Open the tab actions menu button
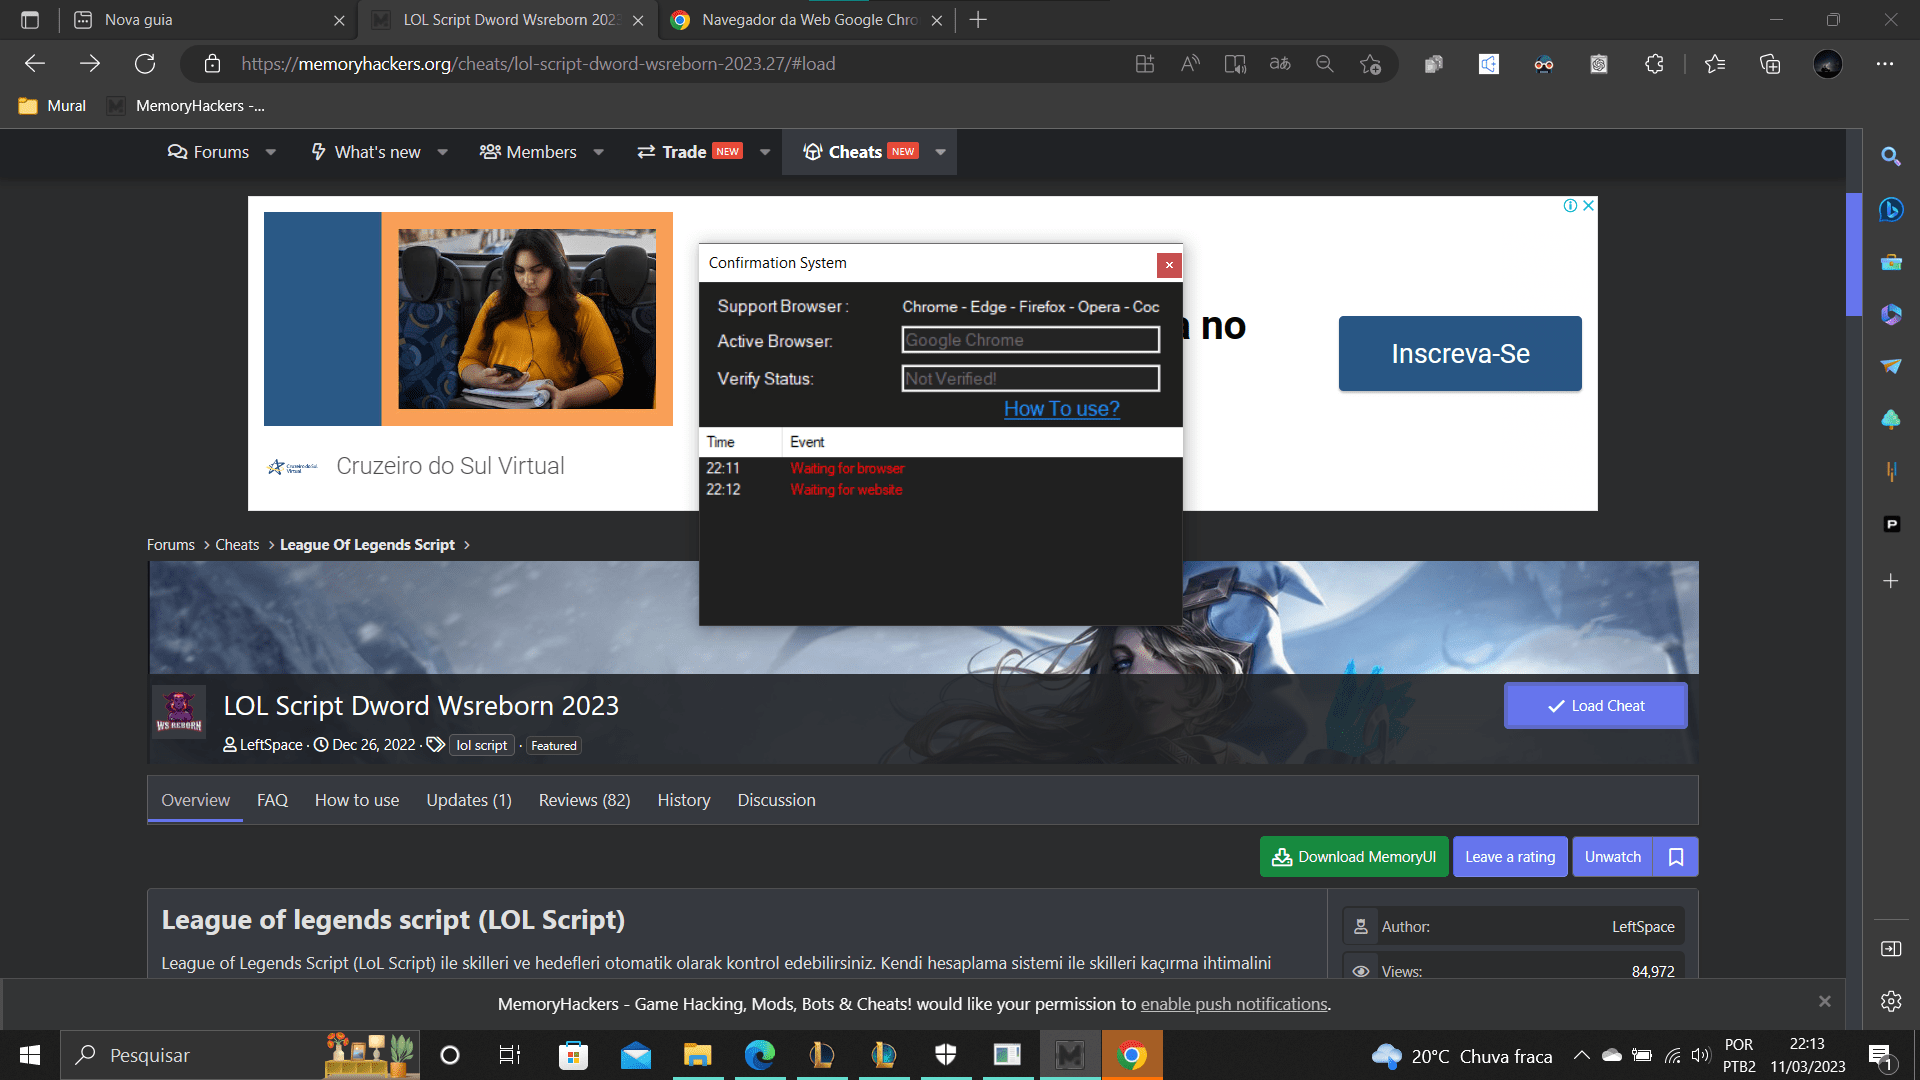 click(x=30, y=20)
